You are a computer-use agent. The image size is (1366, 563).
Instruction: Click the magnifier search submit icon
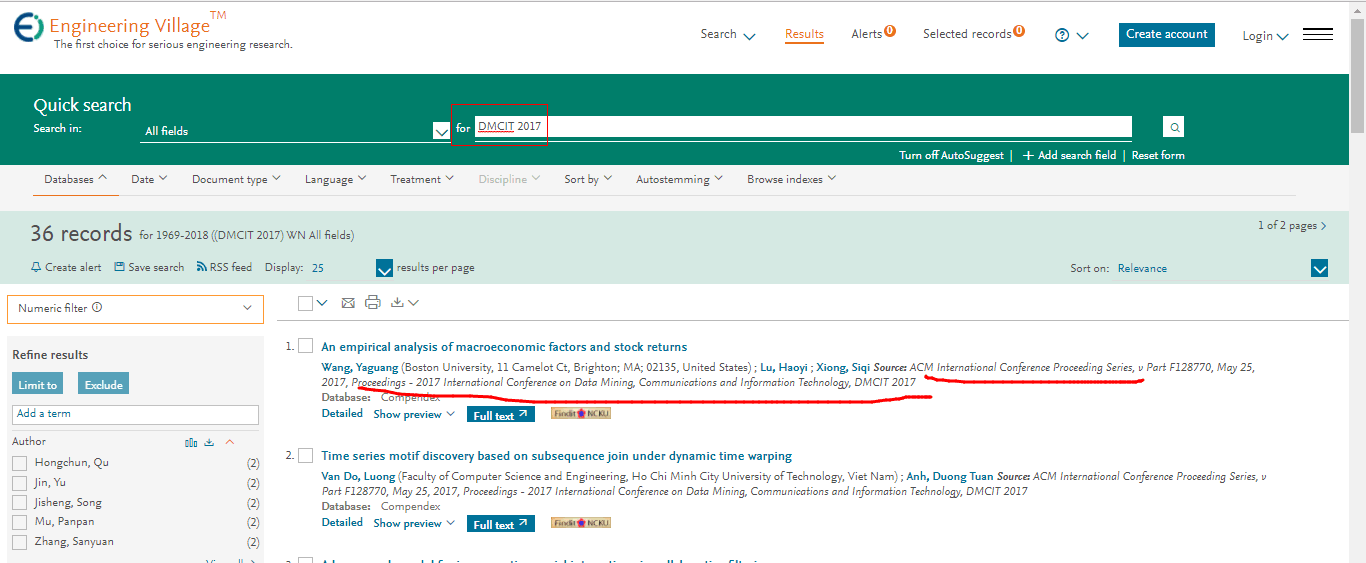(x=1174, y=127)
